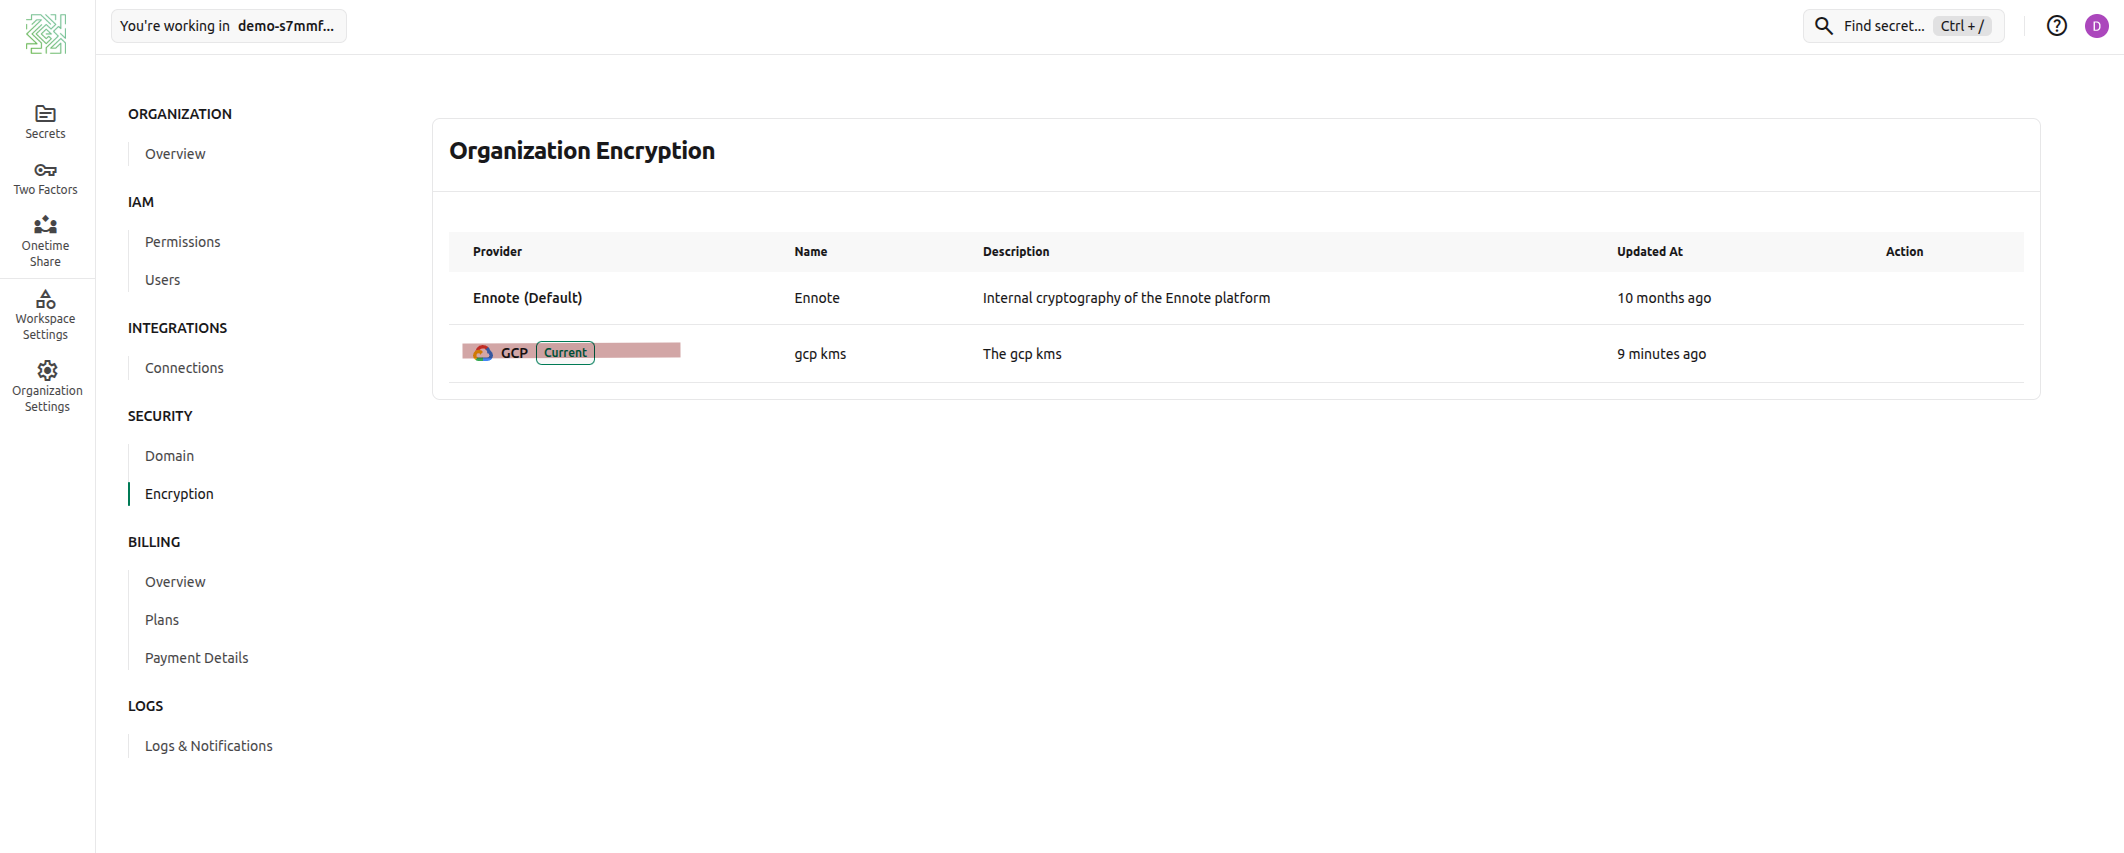Click the '10 months ago' cell
This screenshot has height=853, width=2124.
1664,298
